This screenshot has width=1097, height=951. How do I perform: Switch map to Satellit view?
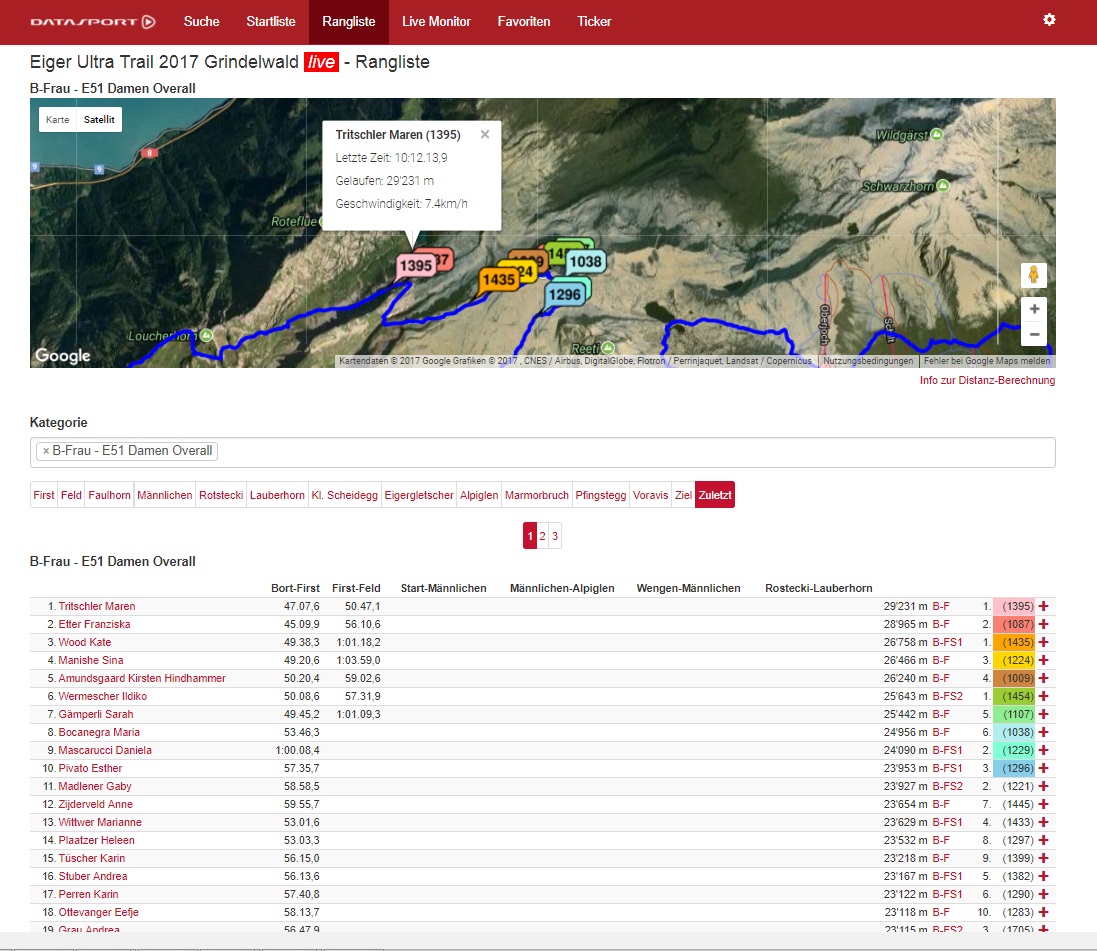pyautogui.click(x=99, y=120)
